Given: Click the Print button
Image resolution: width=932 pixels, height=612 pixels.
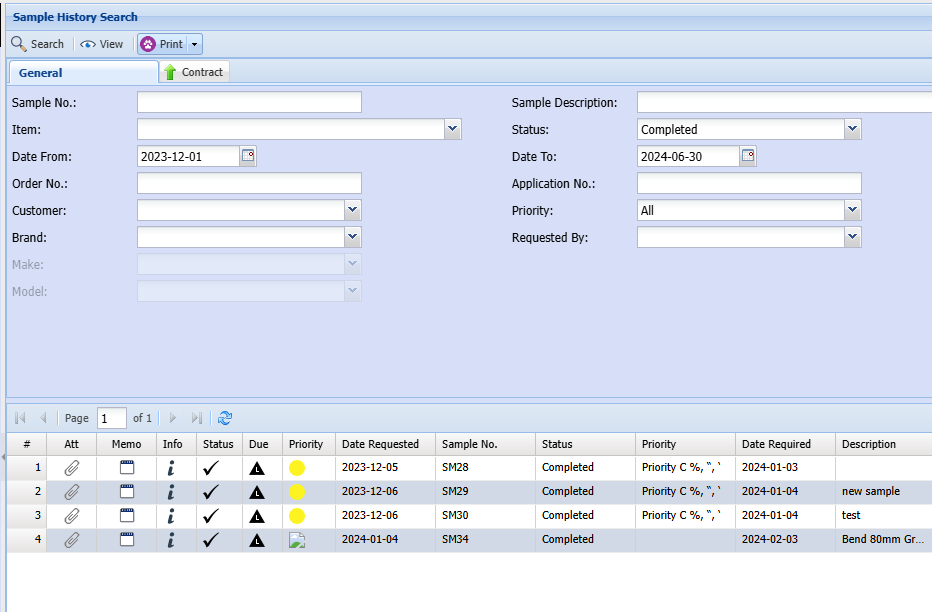Looking at the screenshot, I should coord(162,44).
